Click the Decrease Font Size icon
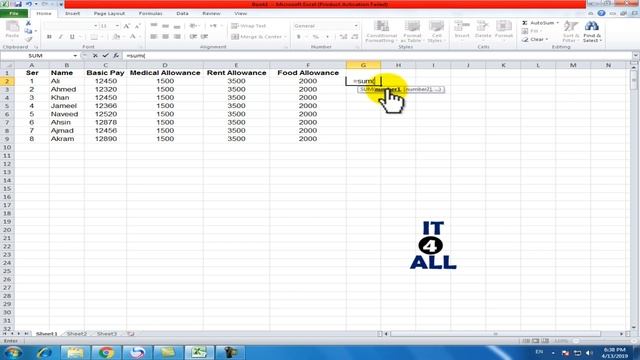This screenshot has width=640, height=360. 137,26
